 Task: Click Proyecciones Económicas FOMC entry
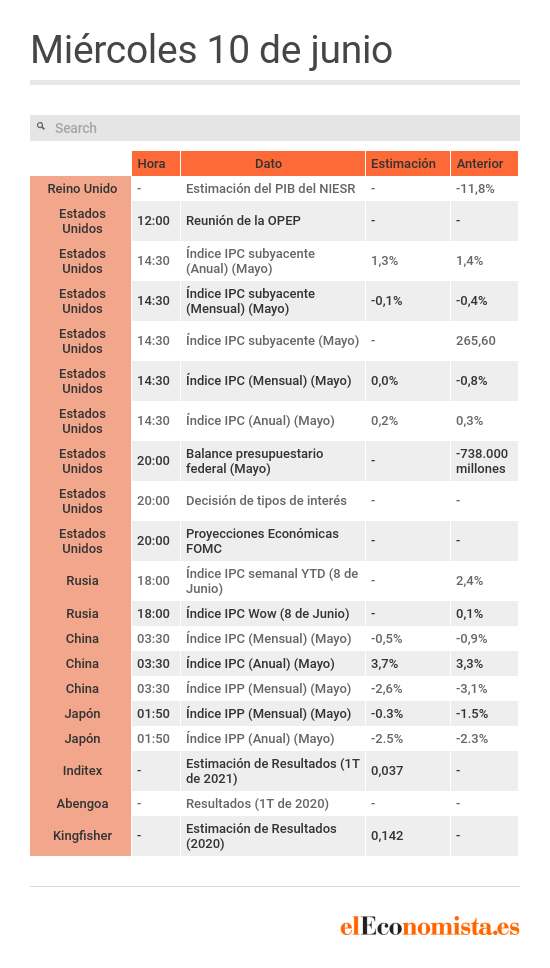[262, 541]
